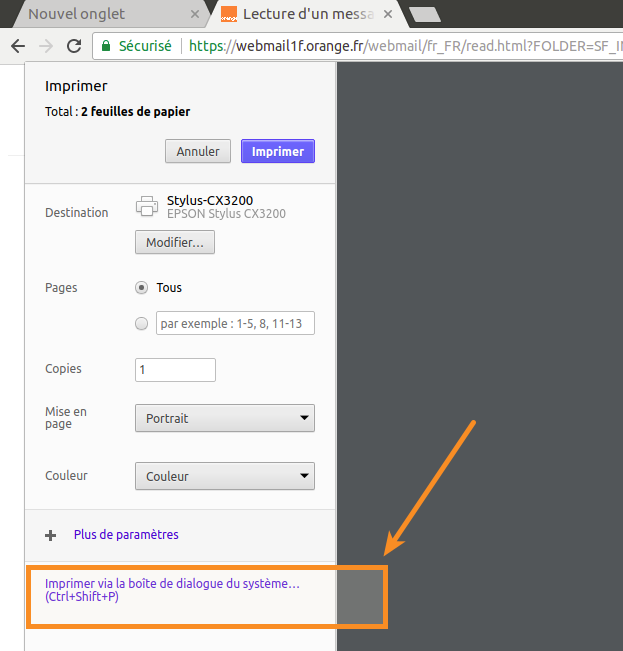Select the Tous pages radio button
The width and height of the screenshot is (623, 651).
point(141,288)
